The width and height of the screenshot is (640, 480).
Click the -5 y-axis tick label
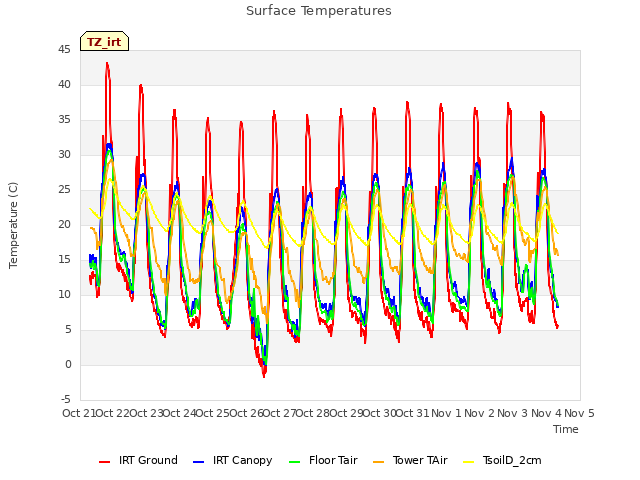(66, 399)
